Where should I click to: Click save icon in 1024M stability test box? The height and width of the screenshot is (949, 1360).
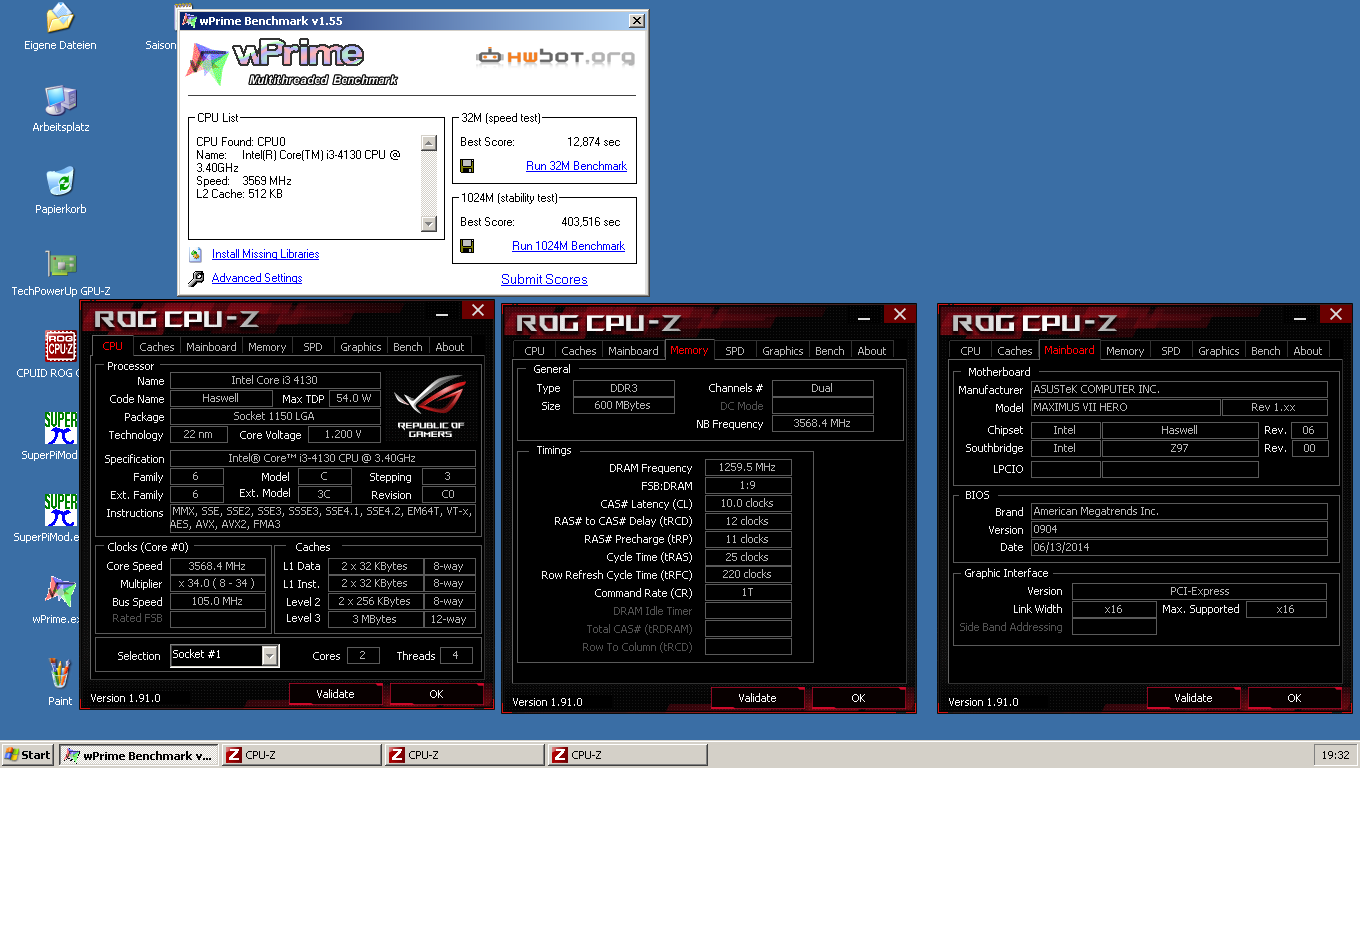pyautogui.click(x=467, y=246)
